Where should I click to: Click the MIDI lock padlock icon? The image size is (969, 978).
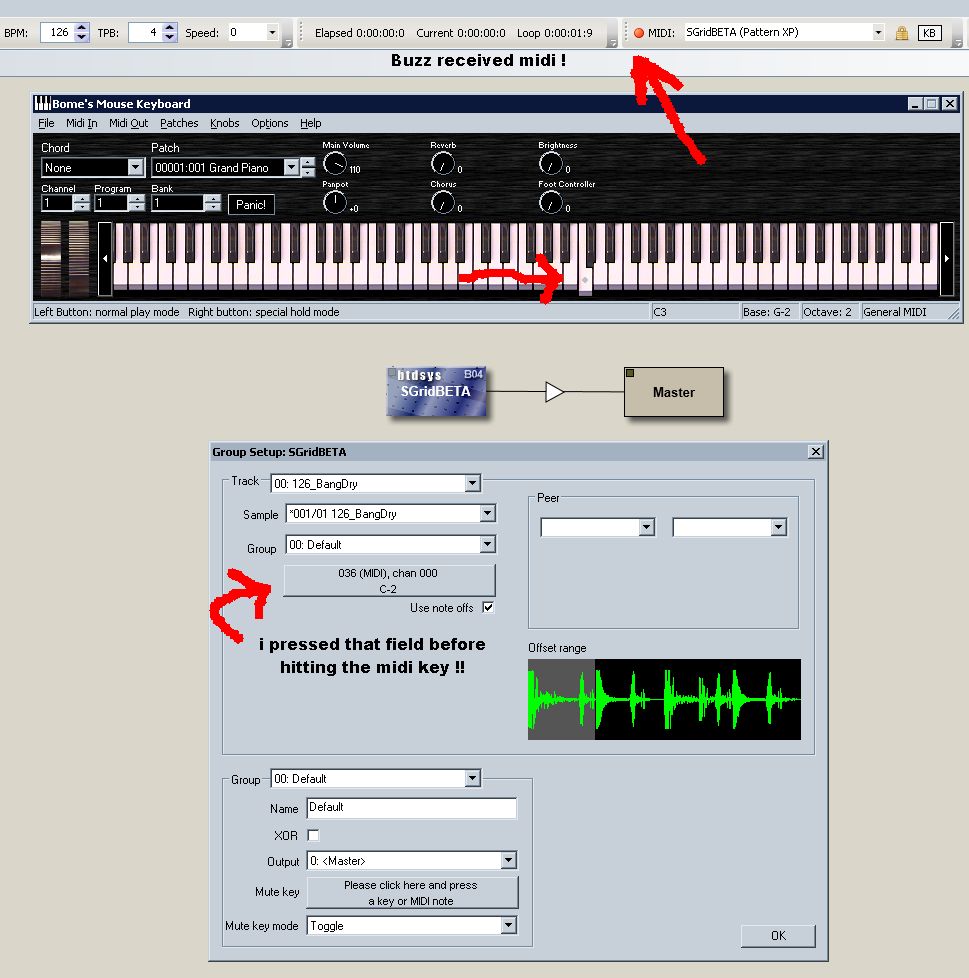click(x=902, y=33)
